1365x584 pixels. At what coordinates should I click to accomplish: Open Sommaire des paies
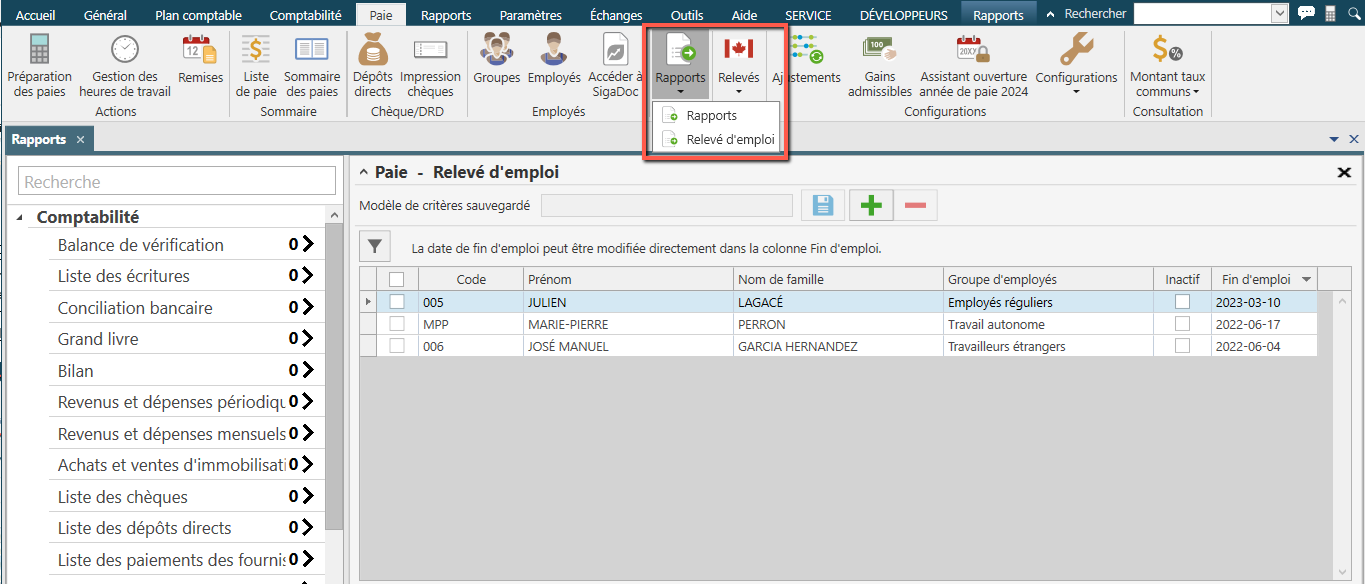pyautogui.click(x=312, y=65)
